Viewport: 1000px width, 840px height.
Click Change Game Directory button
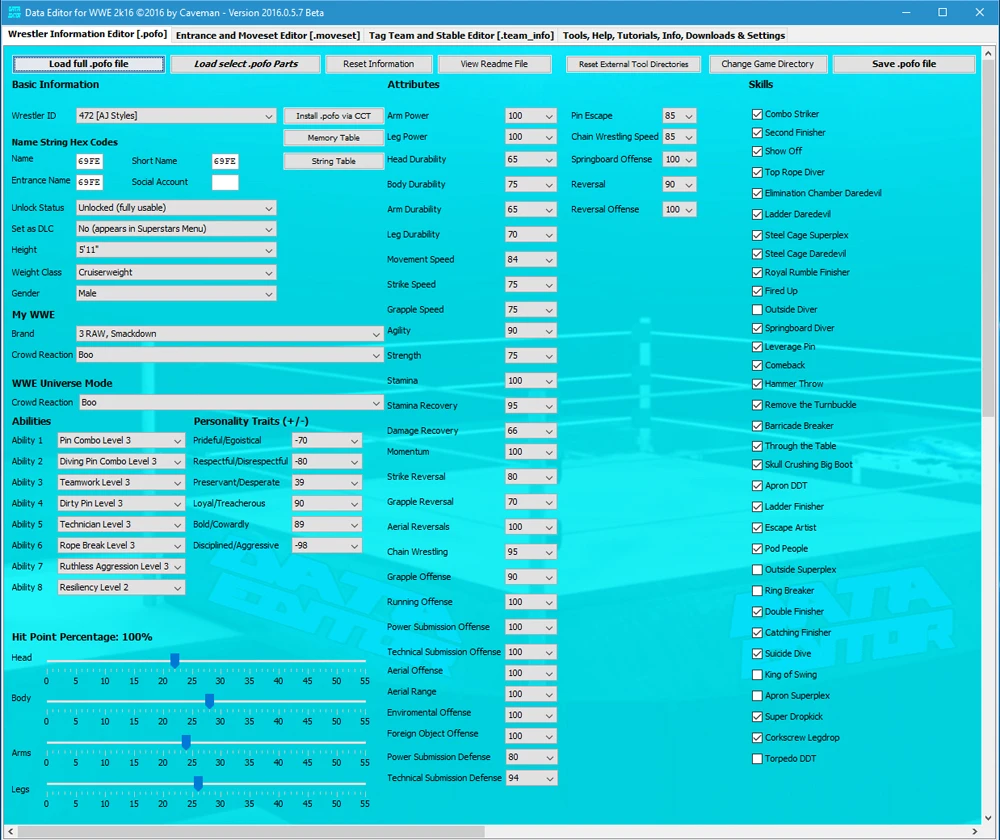tap(767, 64)
